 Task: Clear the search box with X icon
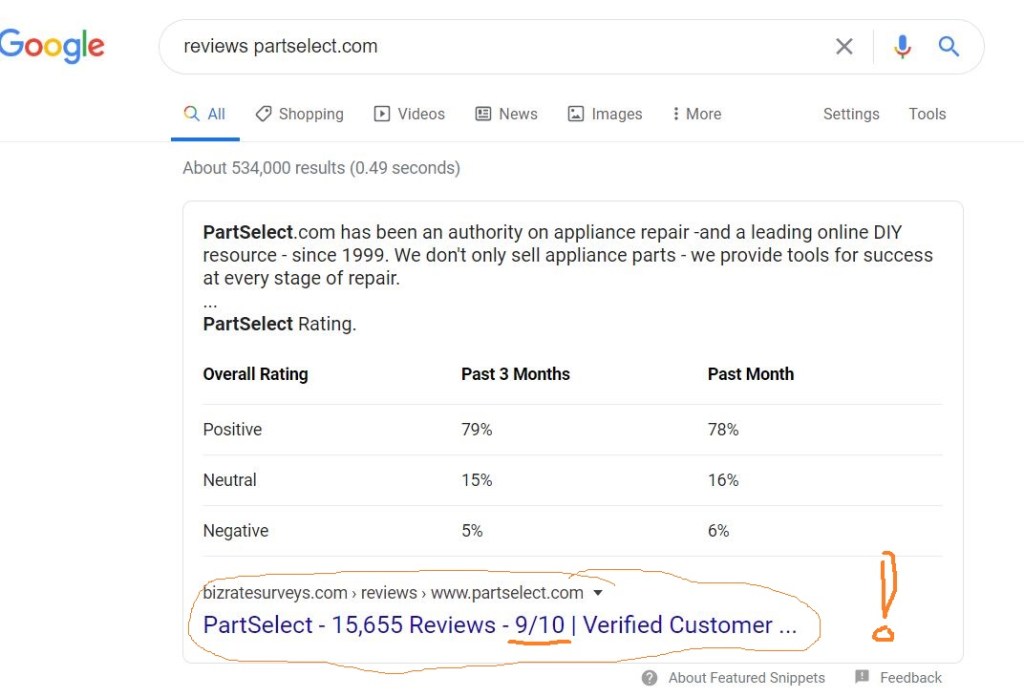pos(844,46)
